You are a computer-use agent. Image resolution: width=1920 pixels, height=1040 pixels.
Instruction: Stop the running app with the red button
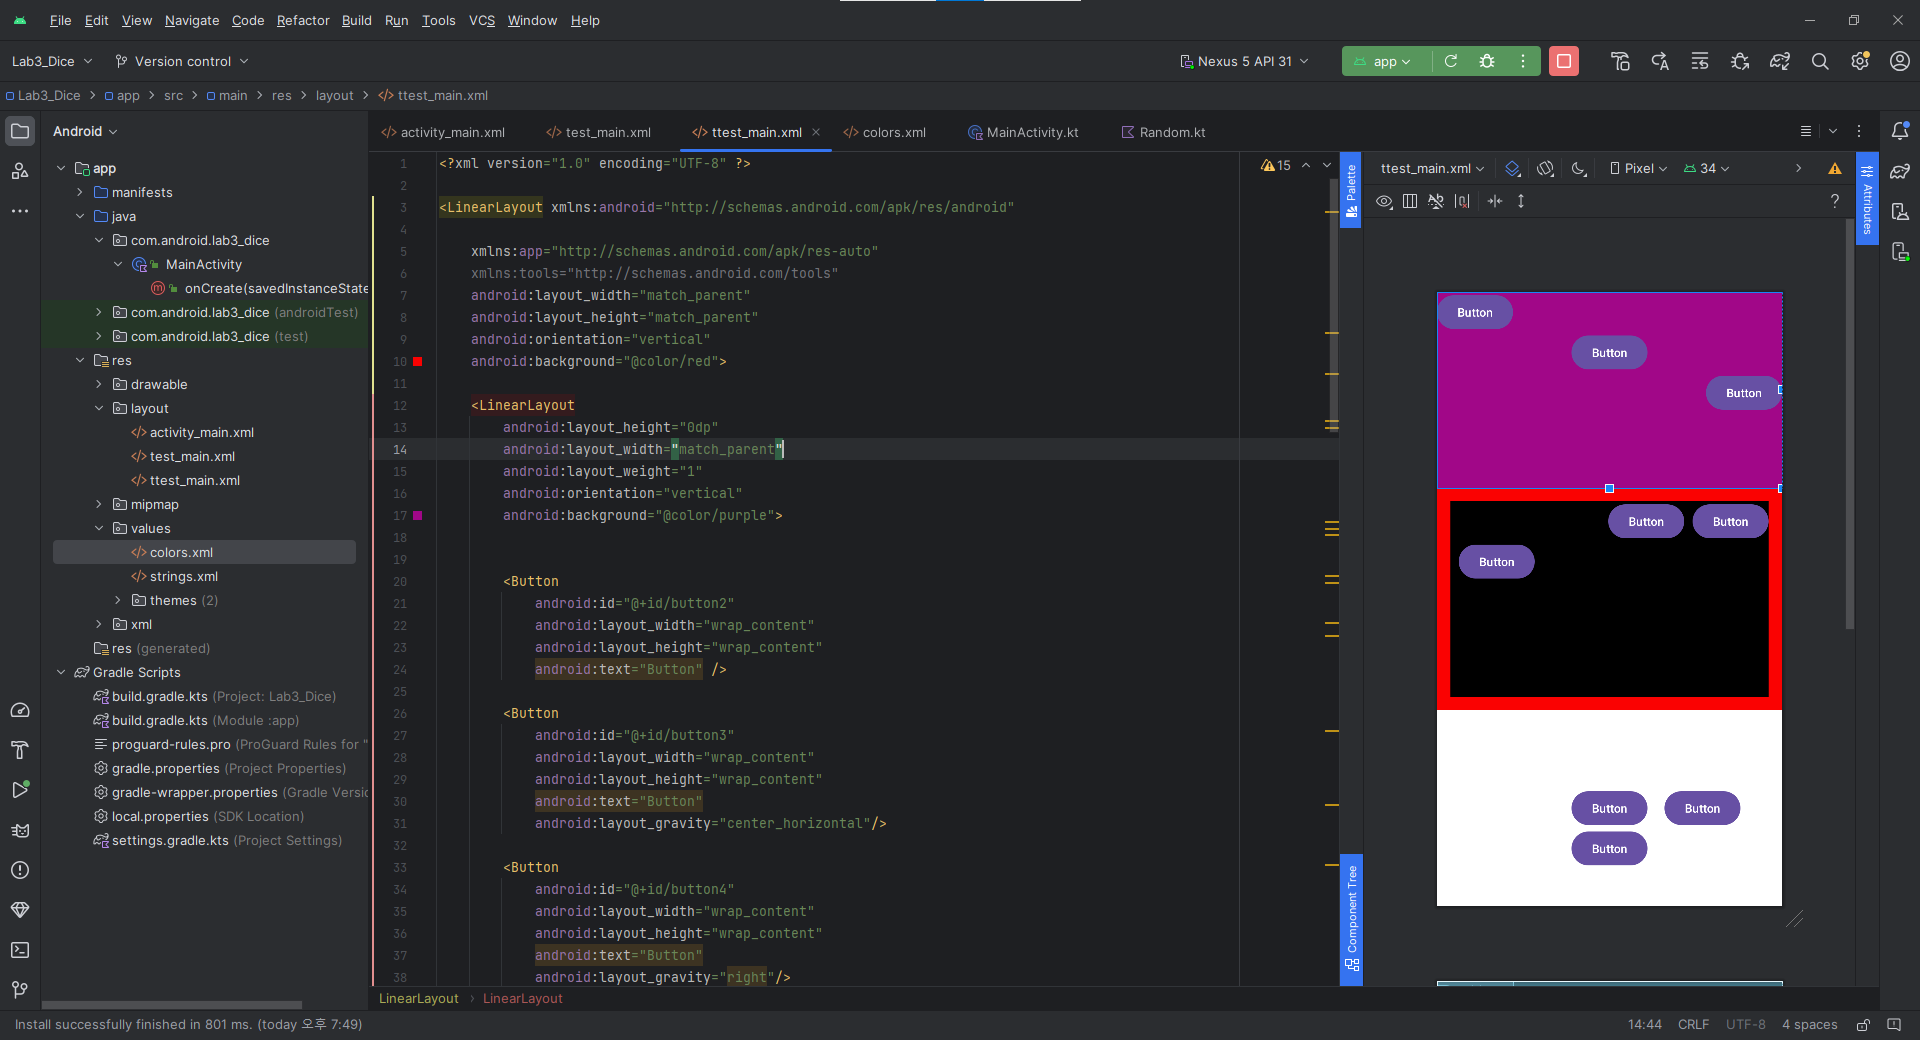click(1564, 61)
